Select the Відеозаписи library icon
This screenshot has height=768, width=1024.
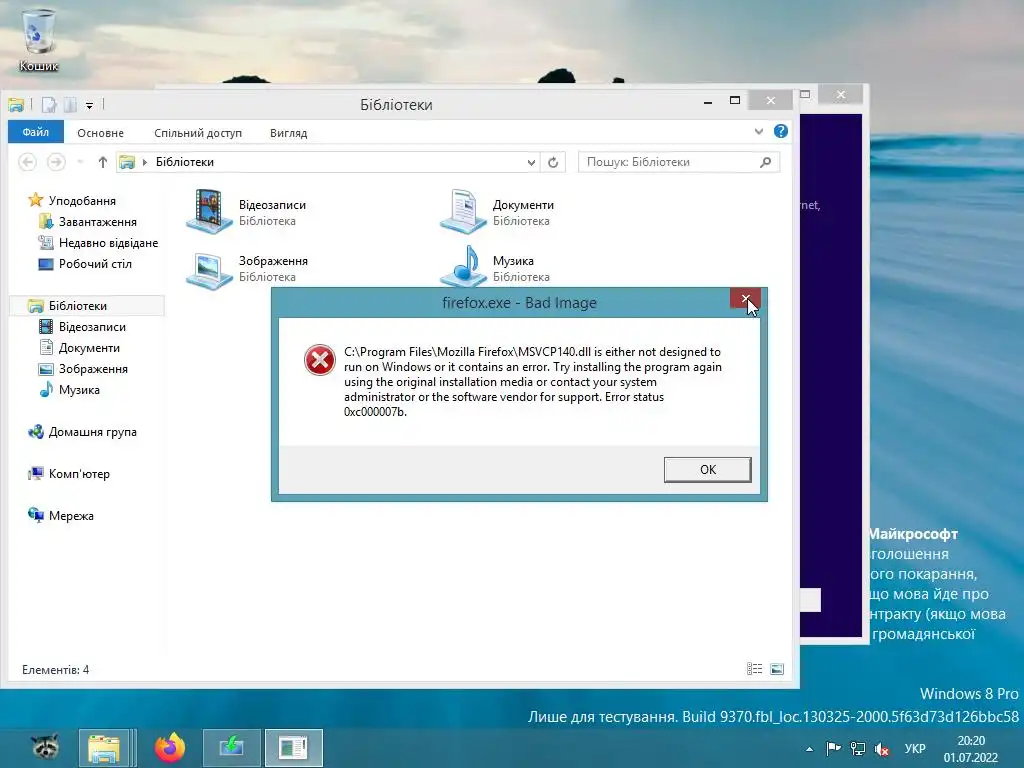(x=210, y=211)
